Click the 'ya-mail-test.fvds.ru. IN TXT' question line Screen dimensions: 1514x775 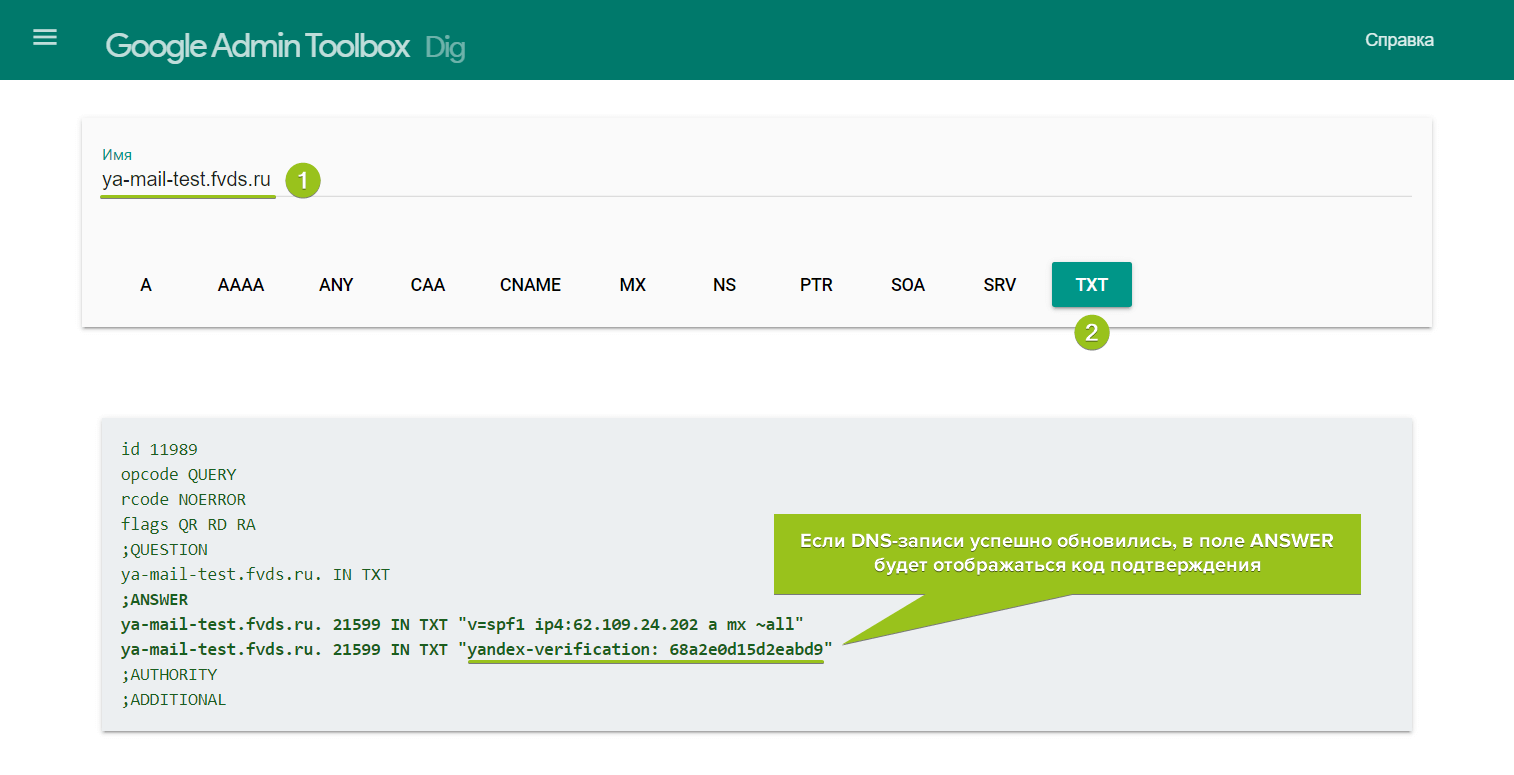(x=255, y=575)
